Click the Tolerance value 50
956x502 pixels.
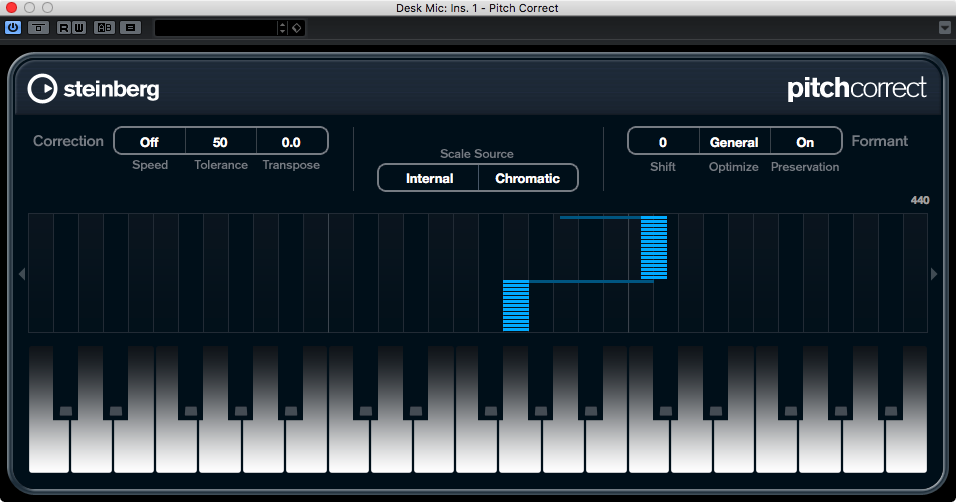[220, 142]
